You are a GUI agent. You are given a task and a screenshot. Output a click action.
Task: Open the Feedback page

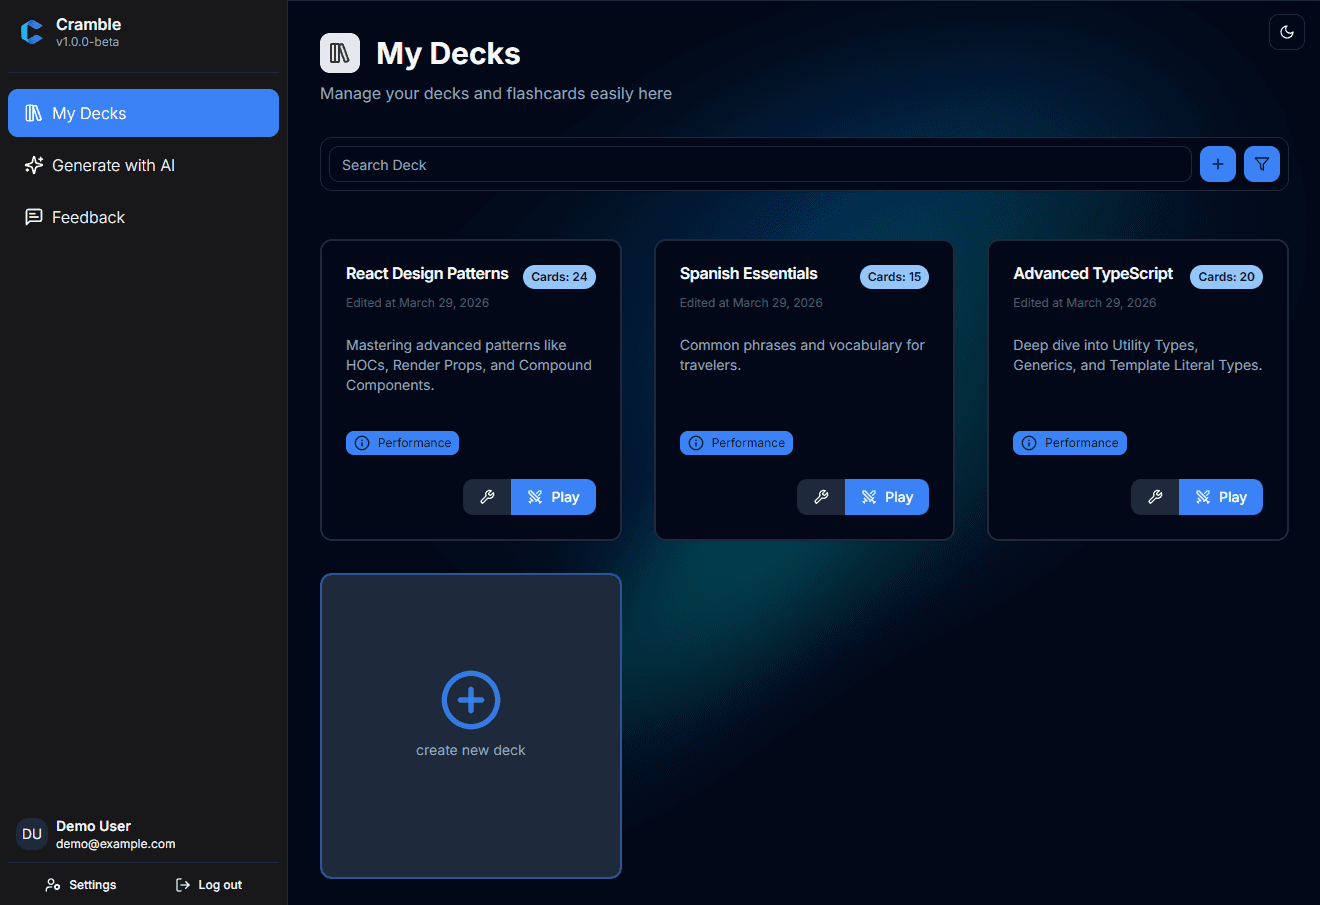143,217
